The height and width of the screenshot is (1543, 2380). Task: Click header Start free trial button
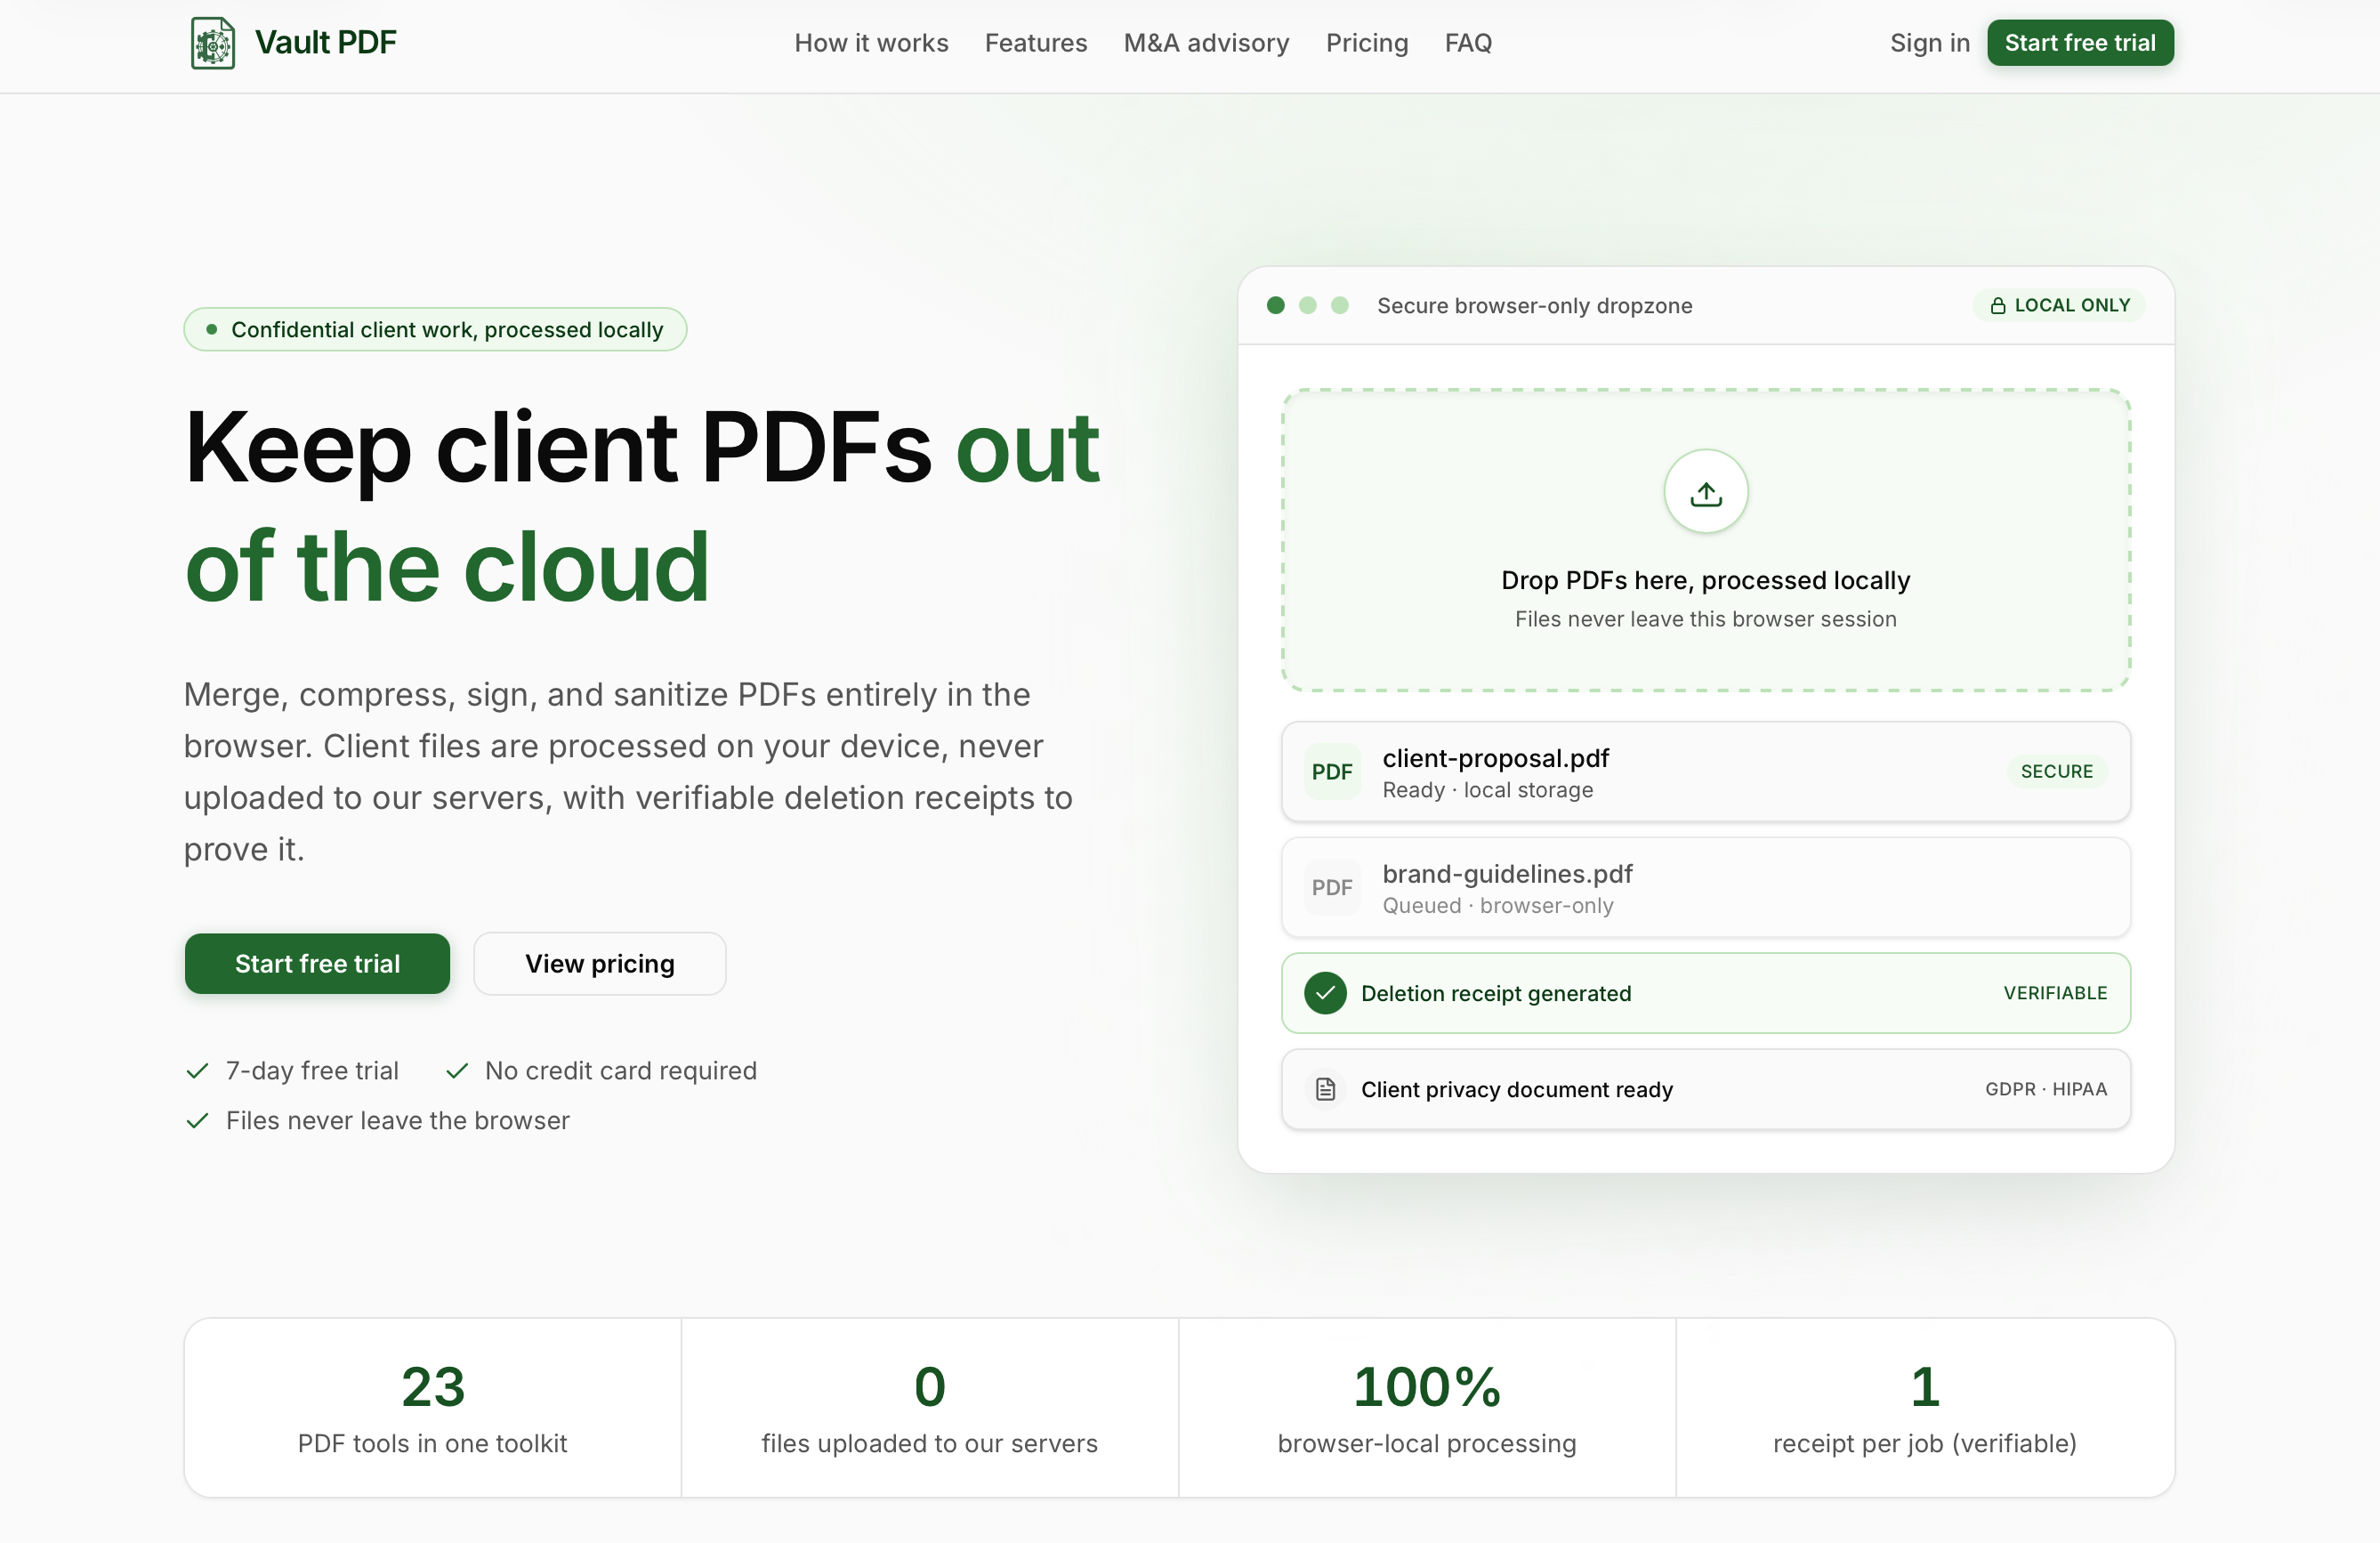[x=2079, y=43]
